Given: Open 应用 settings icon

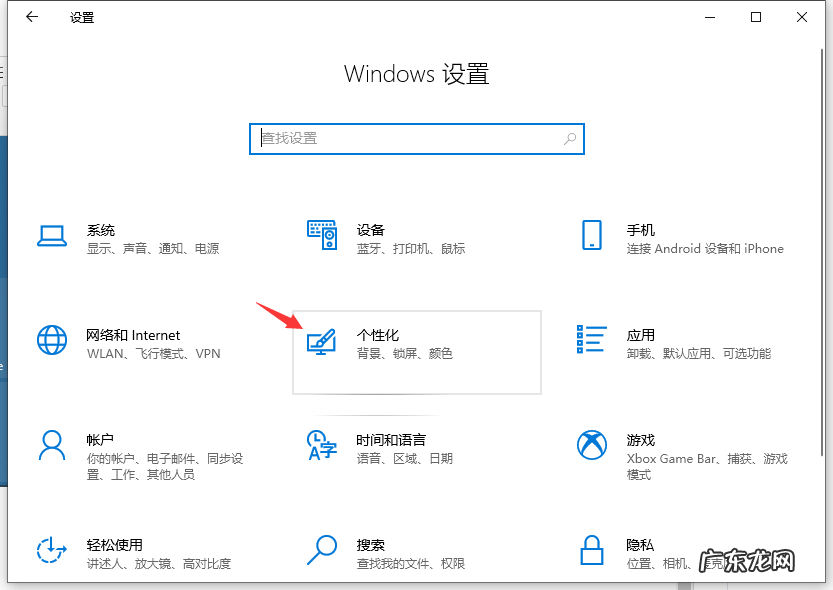Looking at the screenshot, I should 591,340.
